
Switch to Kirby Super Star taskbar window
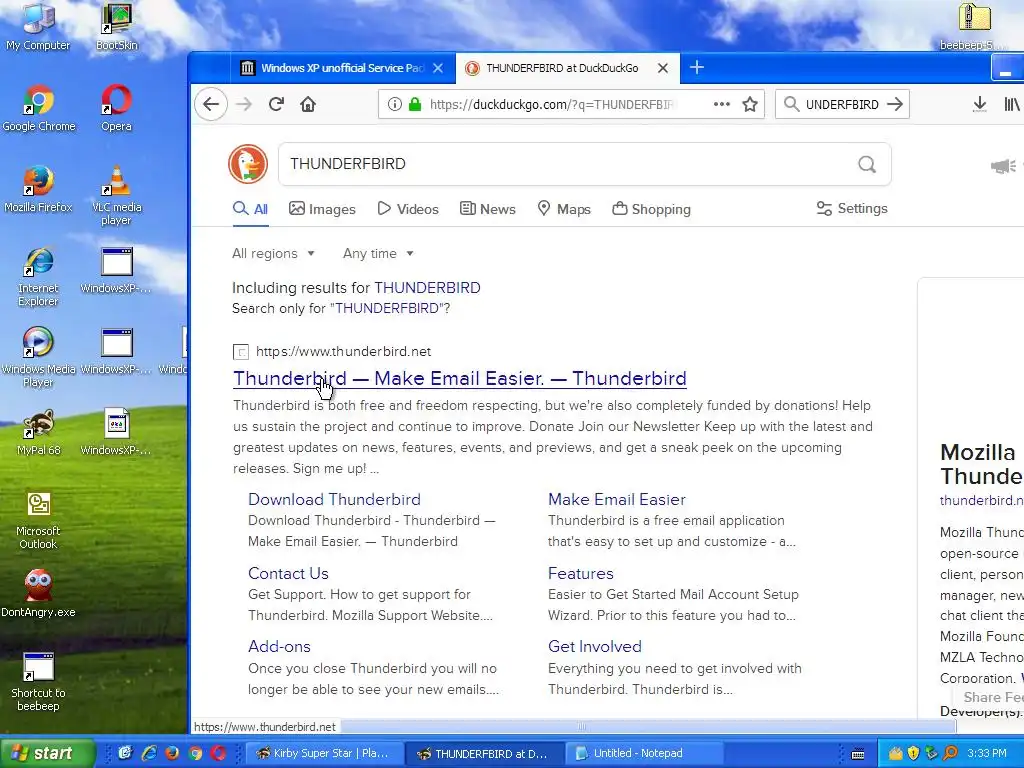323,753
